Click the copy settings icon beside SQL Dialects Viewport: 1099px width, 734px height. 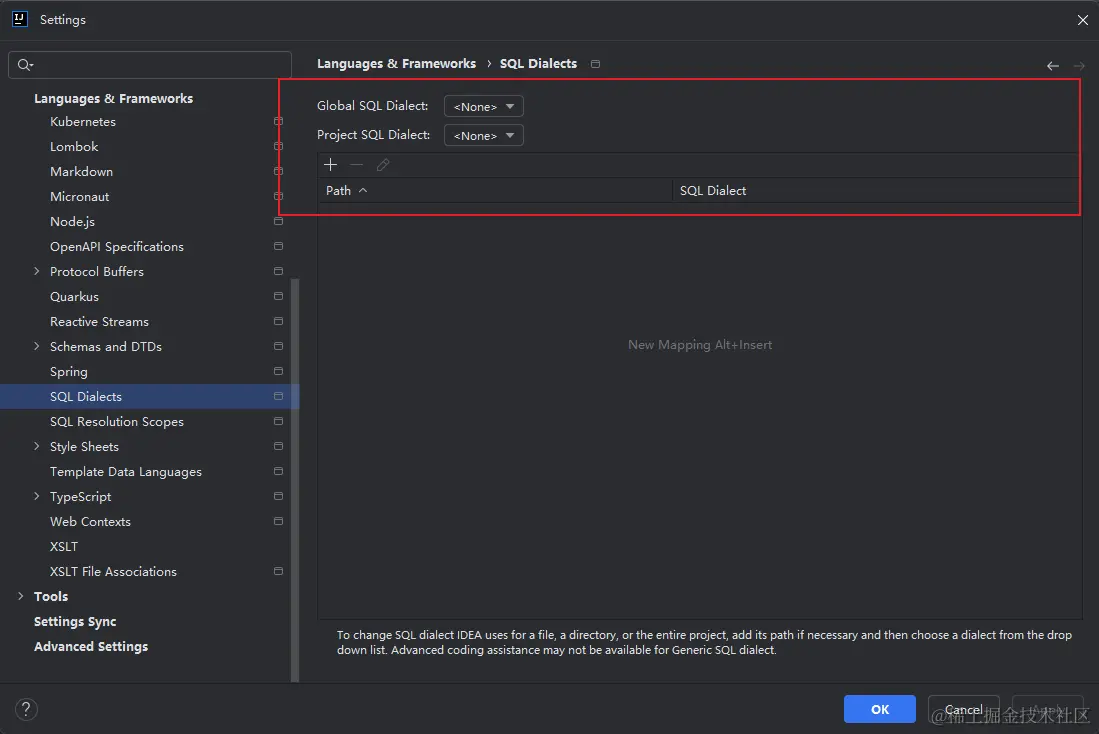tap(595, 63)
